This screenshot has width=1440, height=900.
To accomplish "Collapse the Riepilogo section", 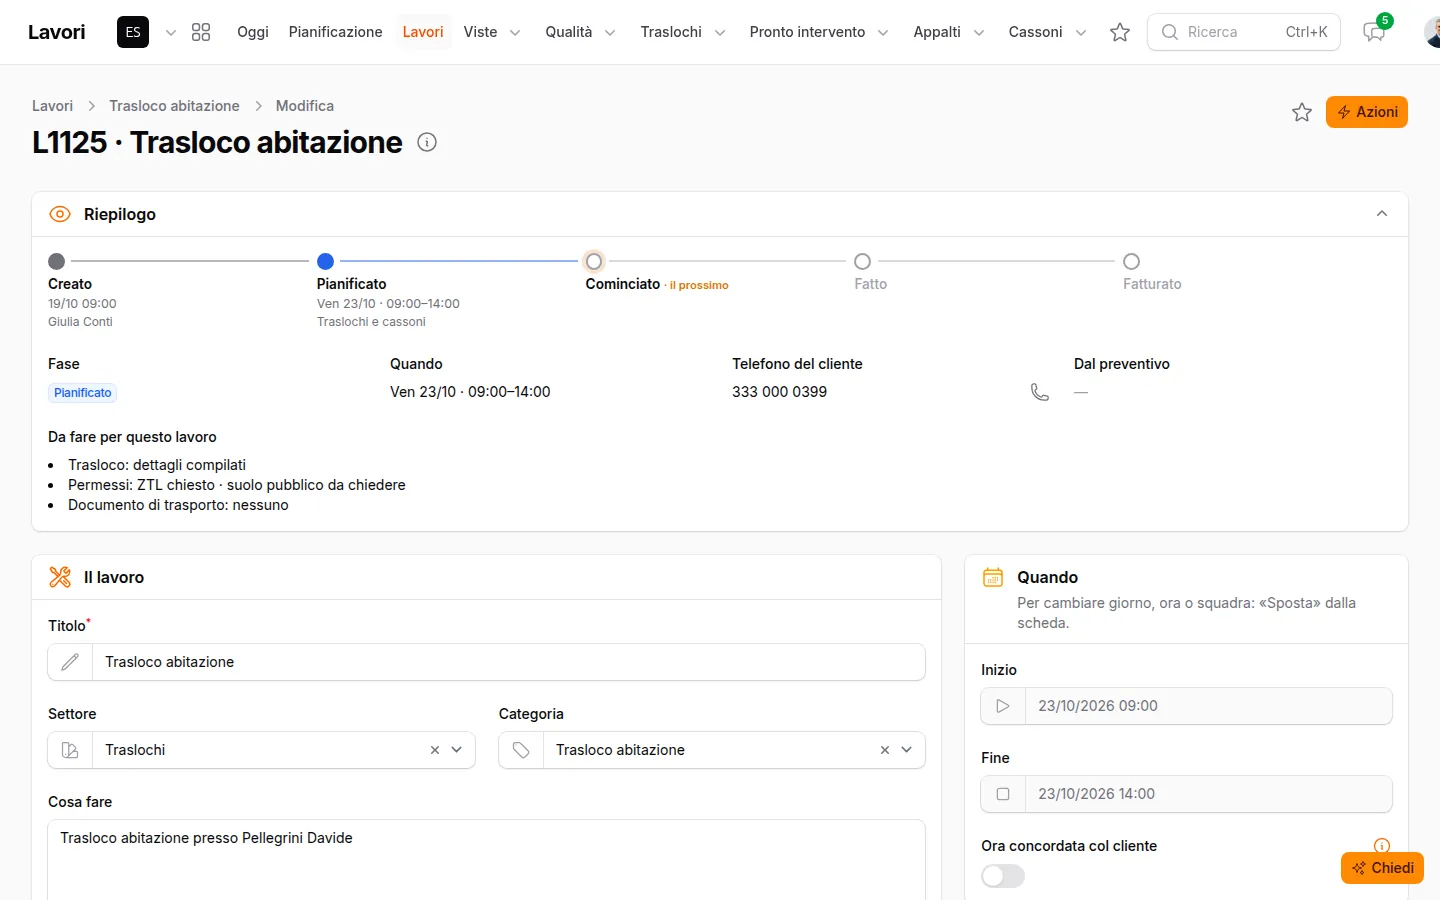I will pos(1382,214).
